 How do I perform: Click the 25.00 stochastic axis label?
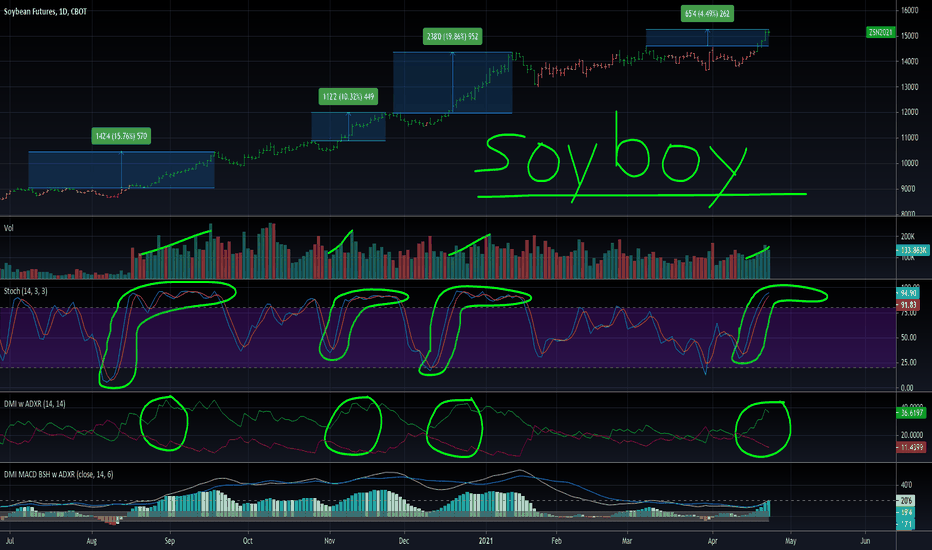click(908, 362)
